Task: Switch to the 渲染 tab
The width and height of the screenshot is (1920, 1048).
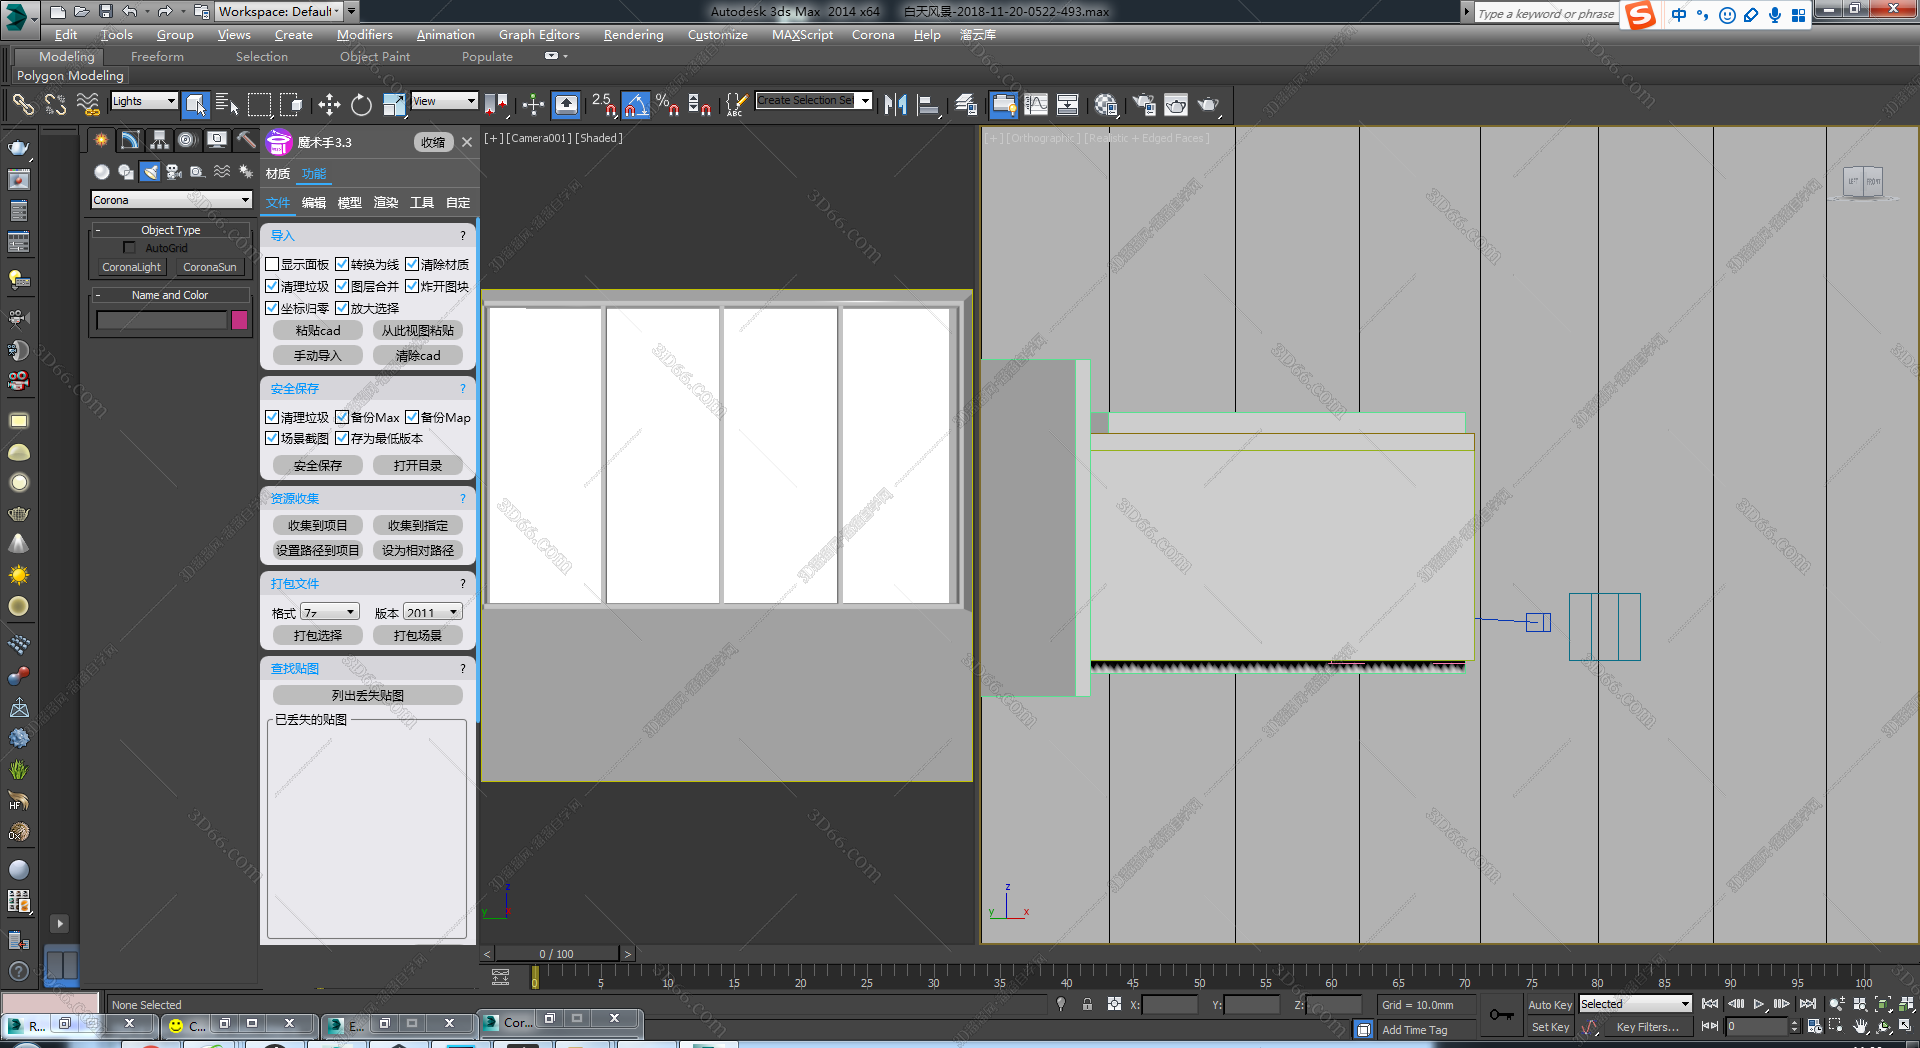Action: pyautogui.click(x=386, y=202)
